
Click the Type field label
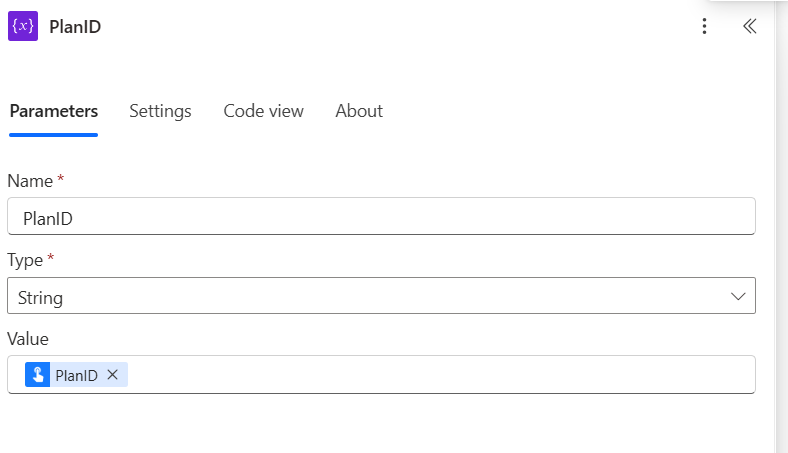pyautogui.click(x=25, y=260)
